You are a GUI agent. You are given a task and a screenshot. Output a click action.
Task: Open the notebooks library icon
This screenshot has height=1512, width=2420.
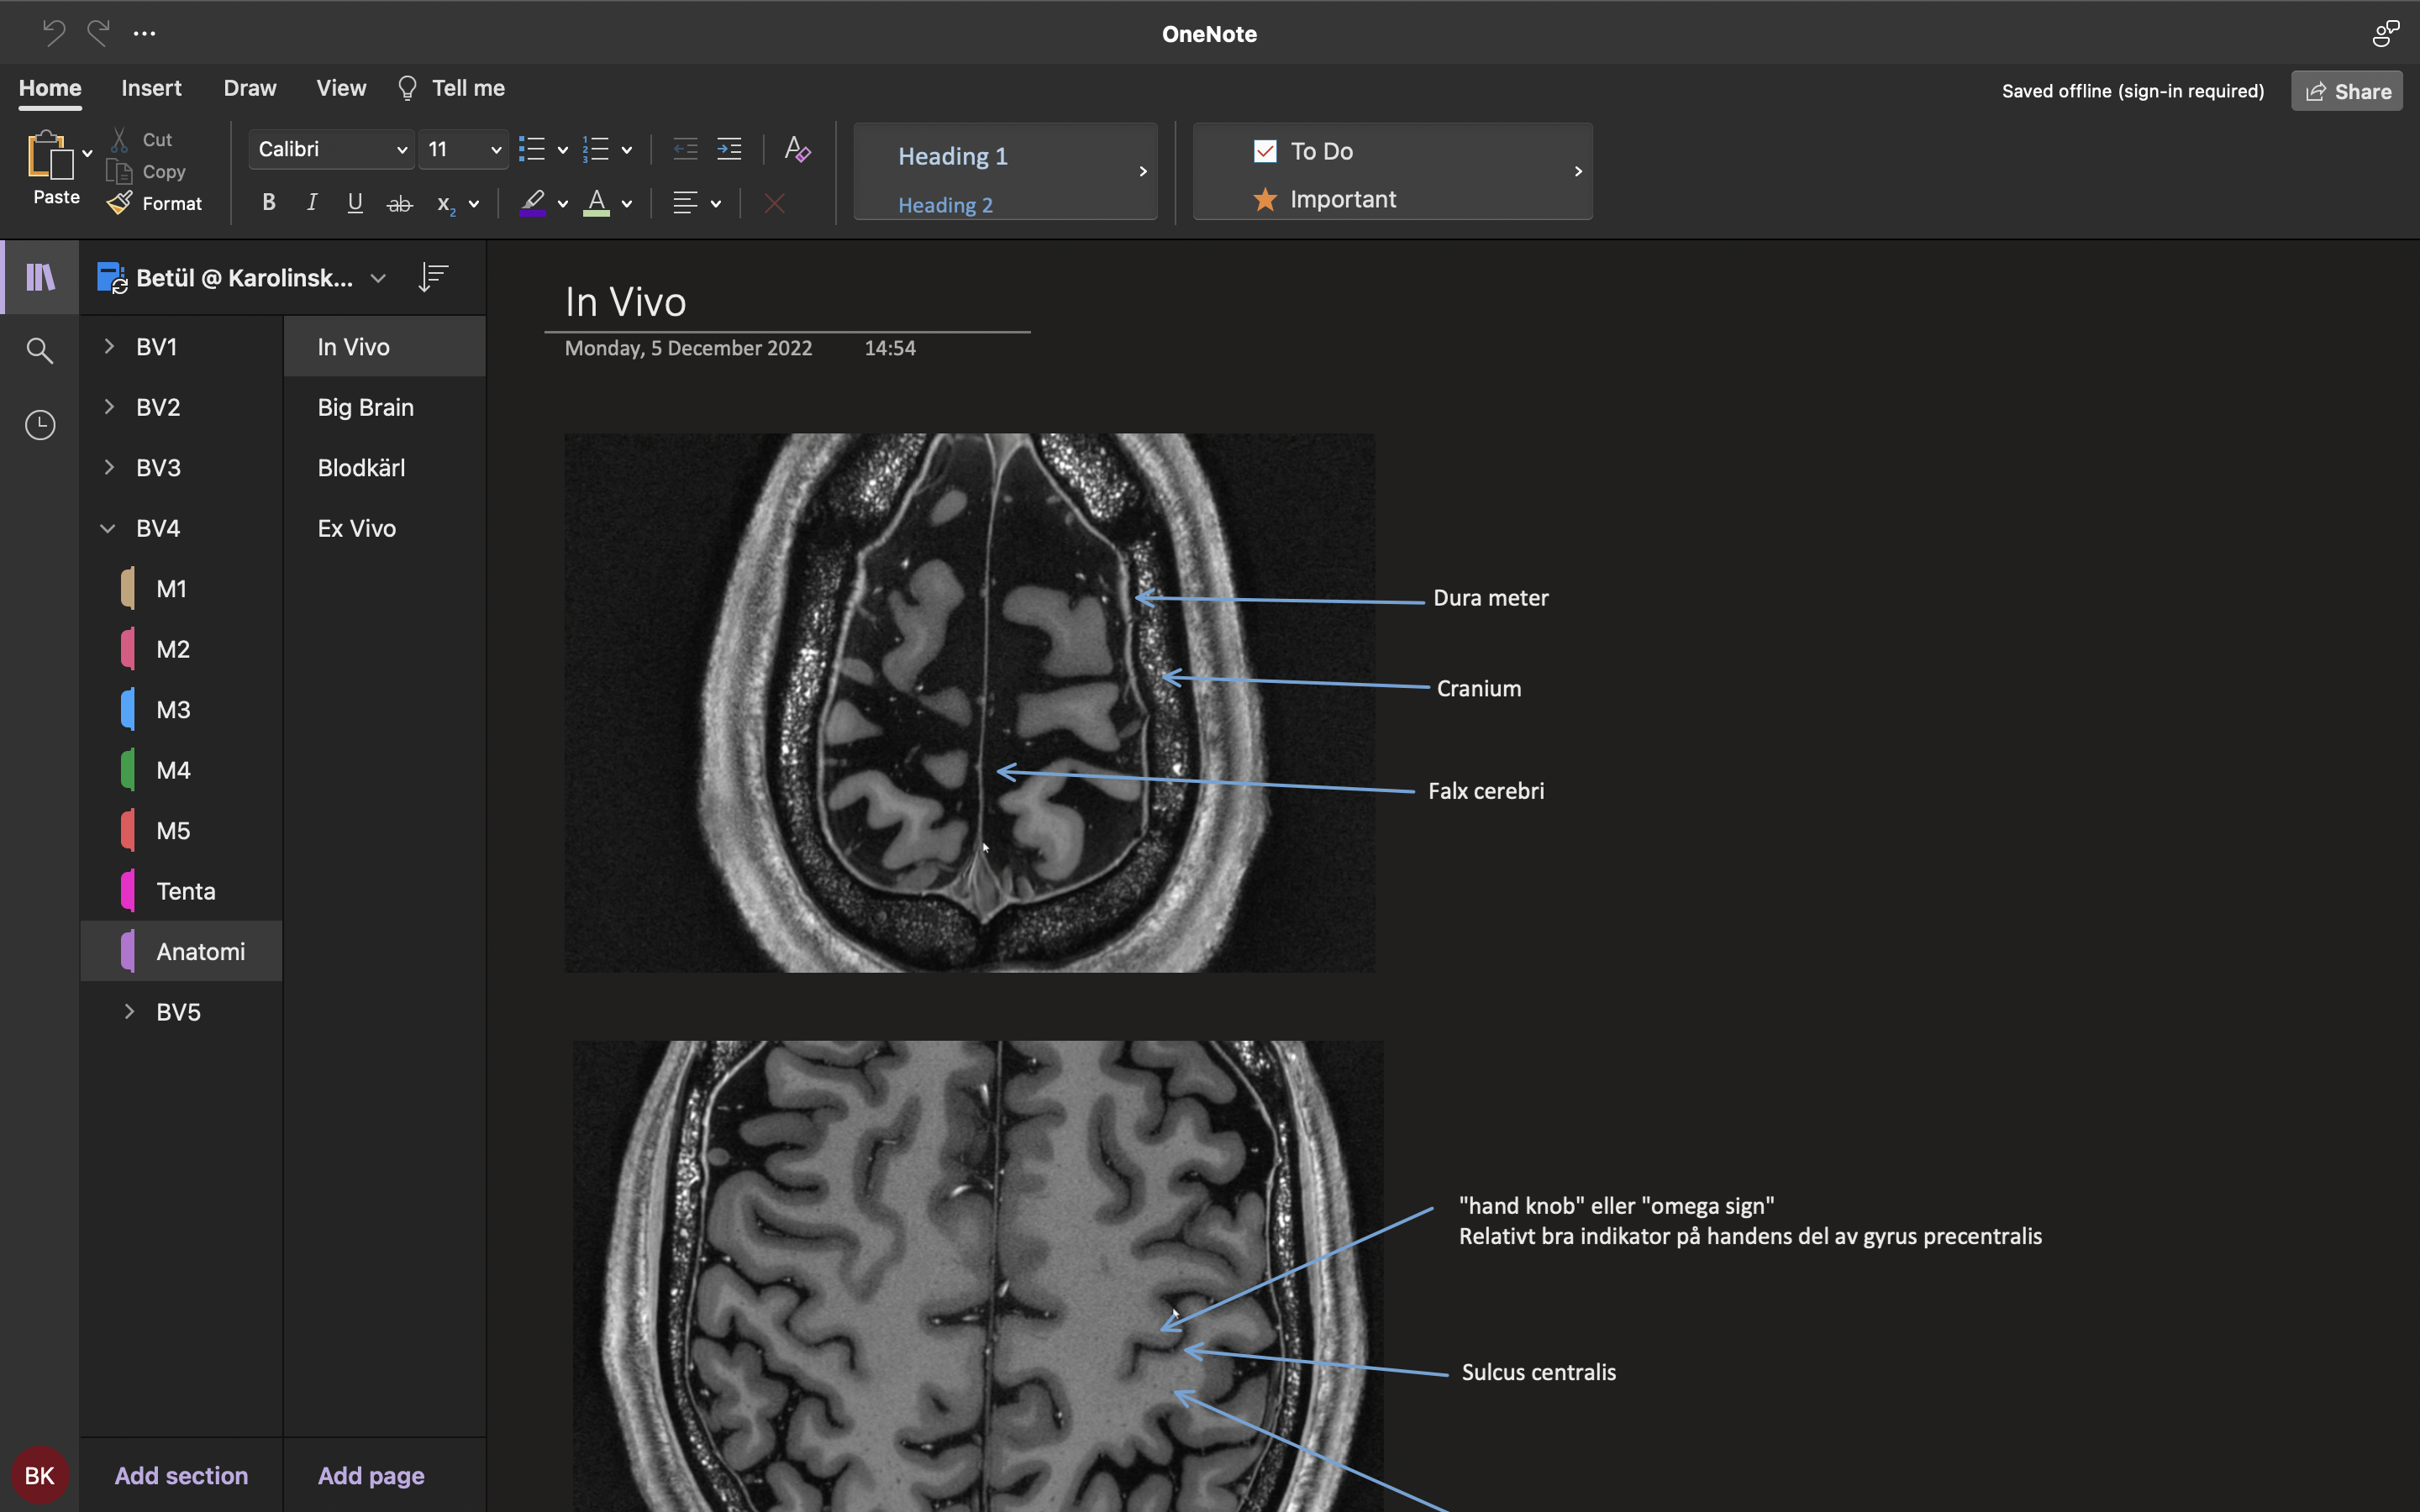tap(40, 277)
